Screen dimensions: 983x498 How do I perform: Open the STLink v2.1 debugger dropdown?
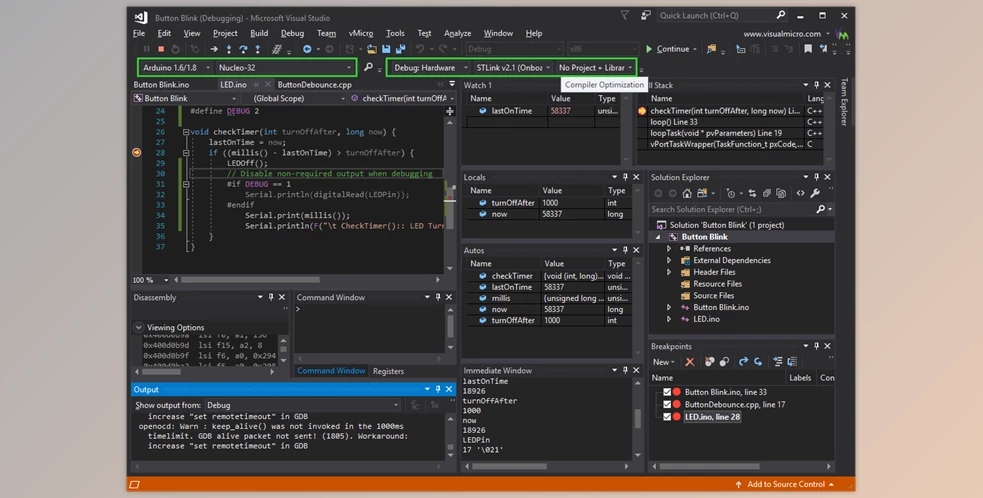[512, 68]
